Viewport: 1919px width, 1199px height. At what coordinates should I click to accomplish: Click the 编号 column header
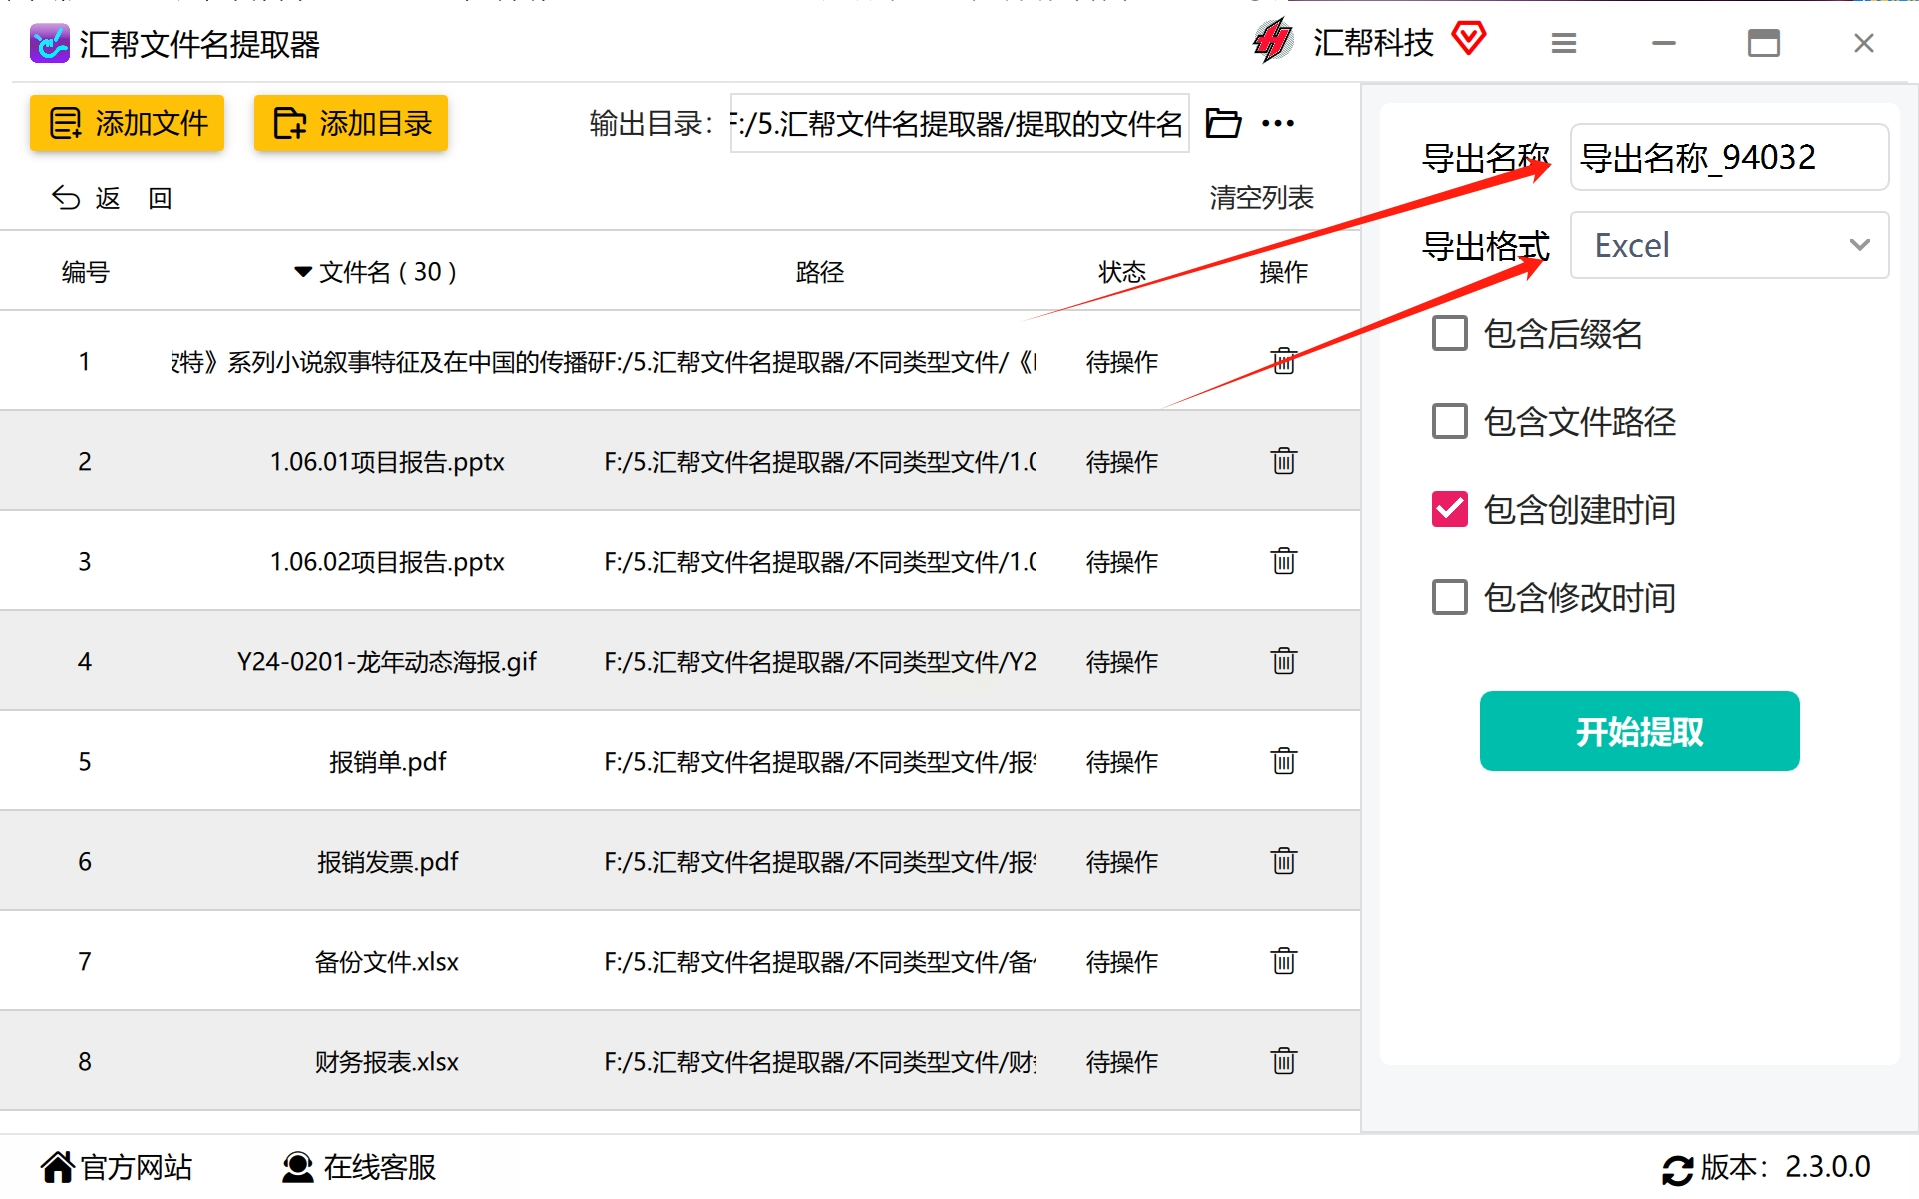tap(85, 272)
